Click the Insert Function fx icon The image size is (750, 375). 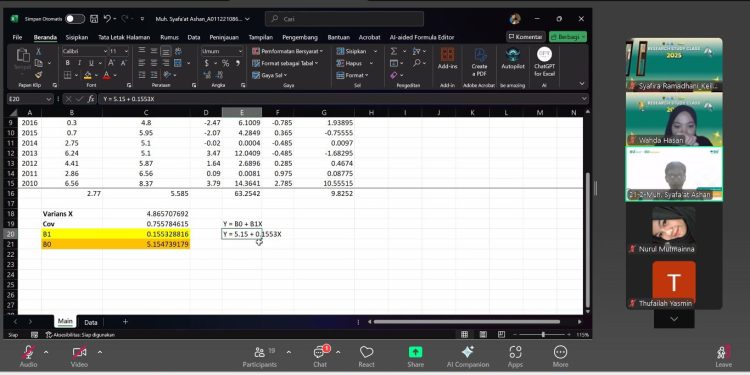[x=91, y=99]
